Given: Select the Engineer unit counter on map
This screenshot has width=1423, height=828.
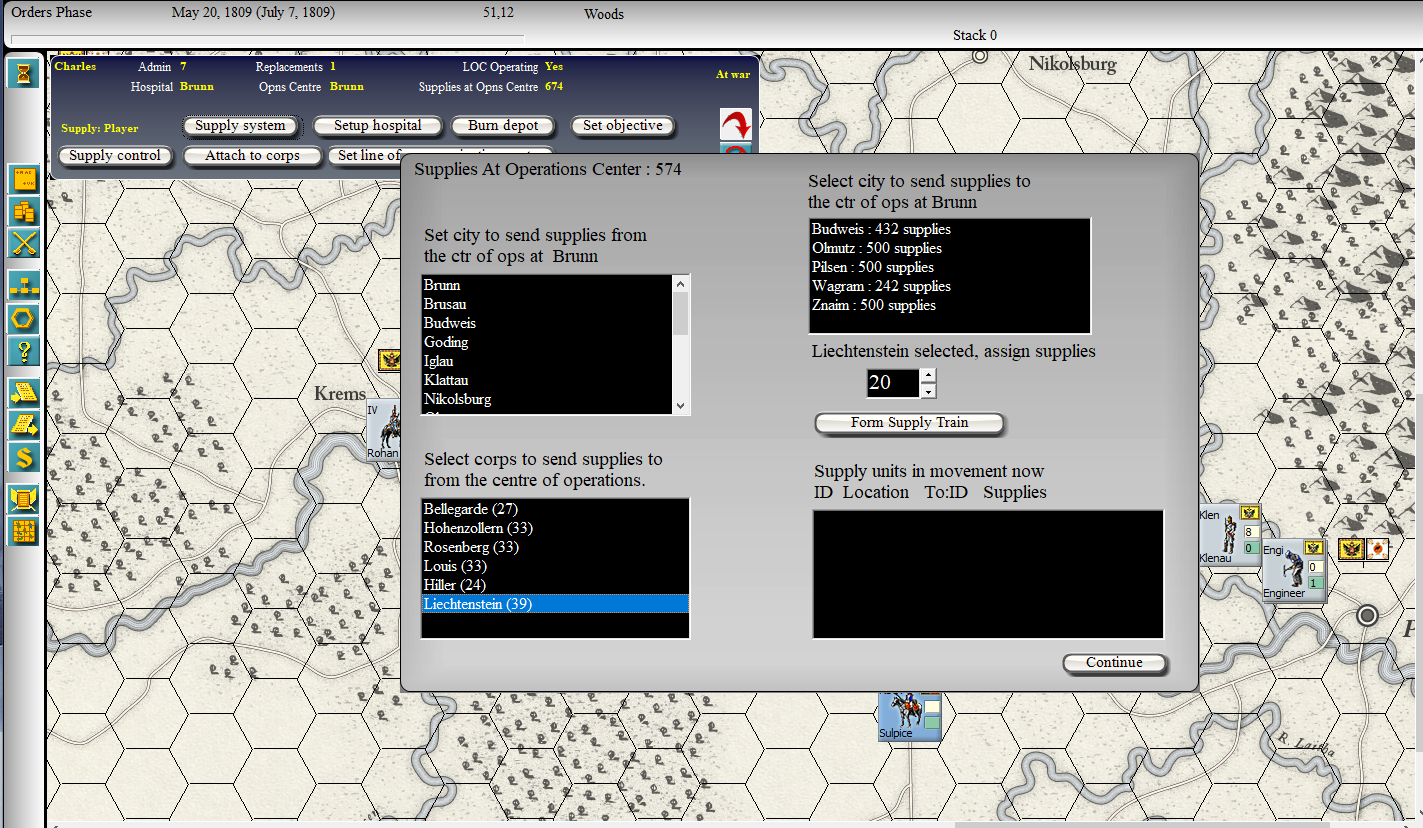Looking at the screenshot, I should [1294, 570].
